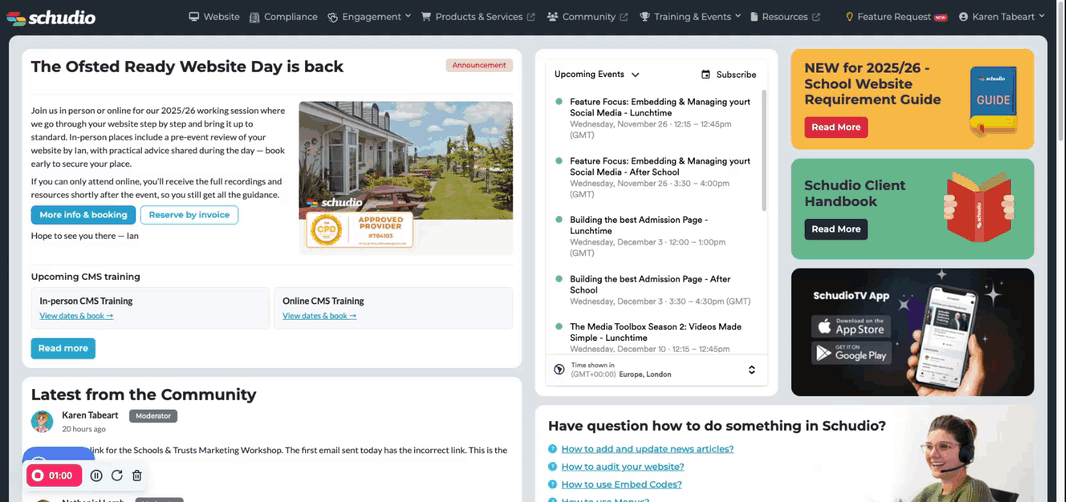Open the Community navigation link

587,17
